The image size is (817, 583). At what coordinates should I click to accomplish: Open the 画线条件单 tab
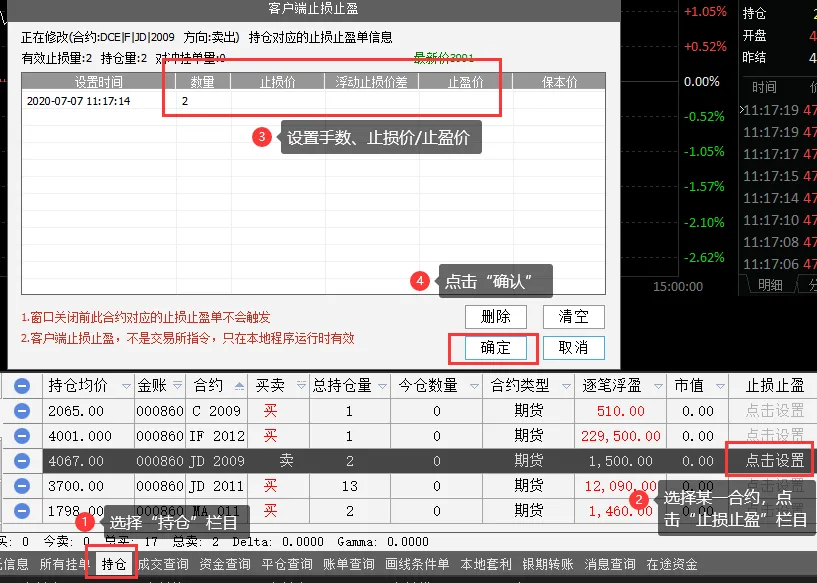[417, 564]
